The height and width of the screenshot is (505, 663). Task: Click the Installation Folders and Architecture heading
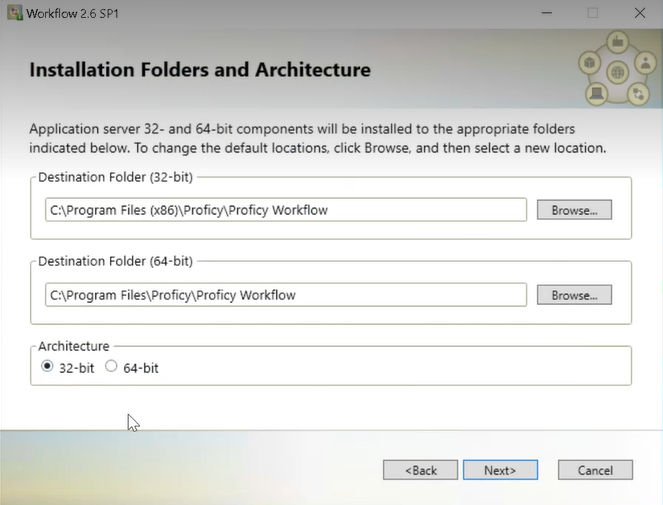pos(200,70)
